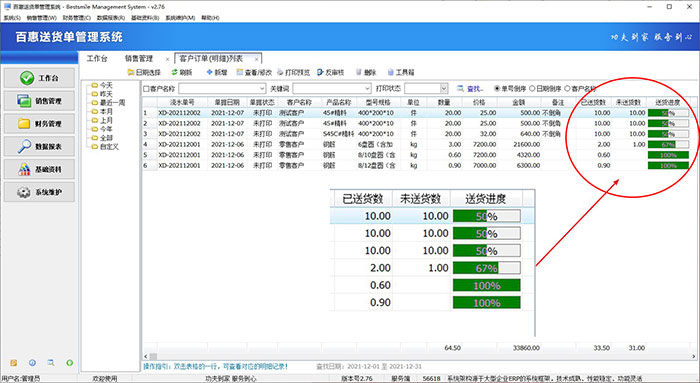The width and height of the screenshot is (700, 383).
Task: Select the 日期倒序 radio button
Action: (x=532, y=88)
